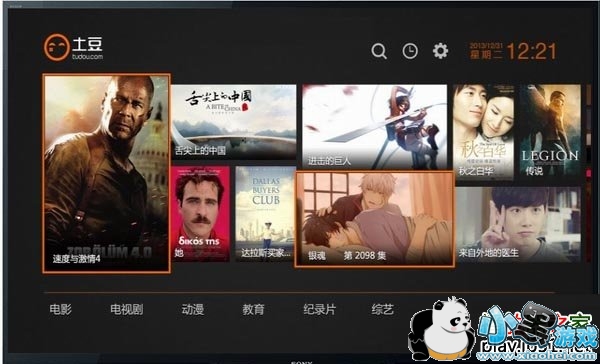The width and height of the screenshot is (600, 364).
Task: Click the Tudou logo face icon
Action: click(x=57, y=47)
